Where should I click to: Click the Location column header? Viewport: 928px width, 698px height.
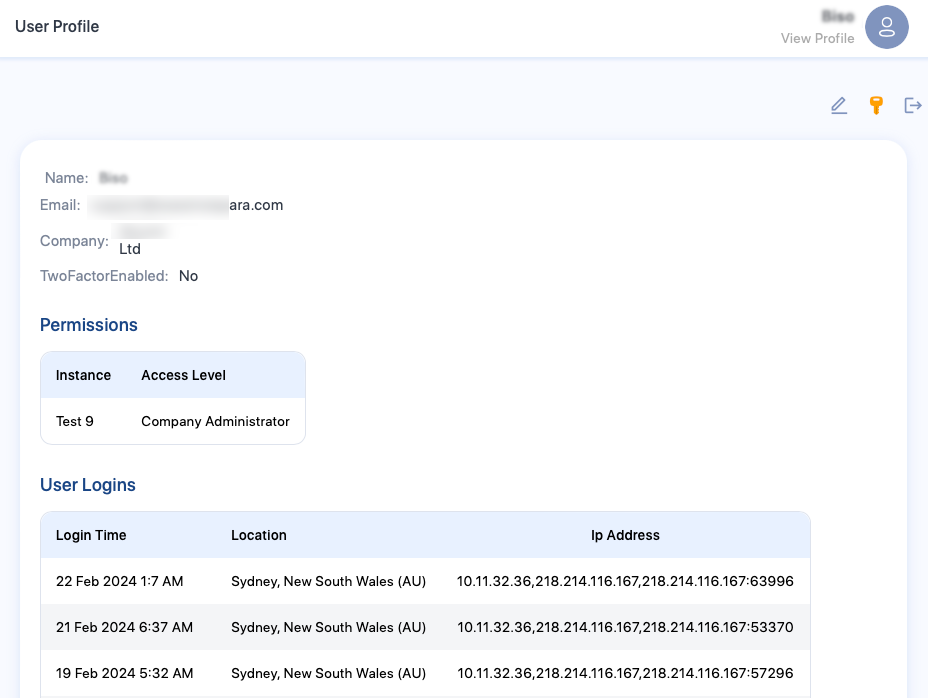pyautogui.click(x=259, y=535)
